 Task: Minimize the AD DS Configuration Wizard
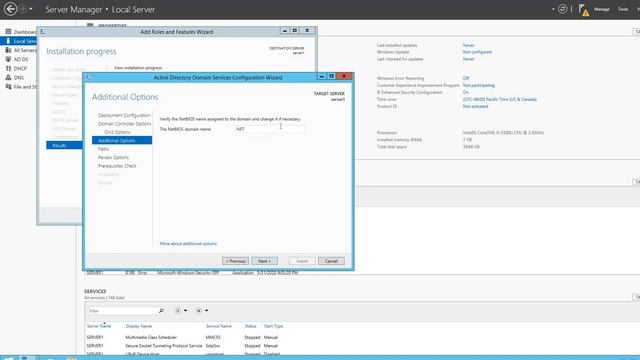coord(322,76)
